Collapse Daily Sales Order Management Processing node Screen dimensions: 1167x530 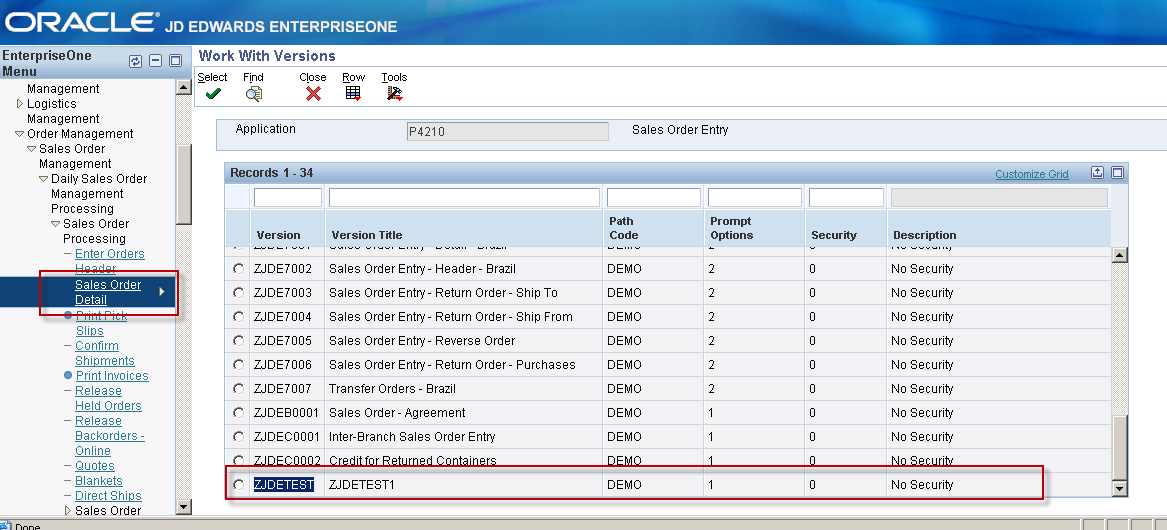tap(43, 179)
